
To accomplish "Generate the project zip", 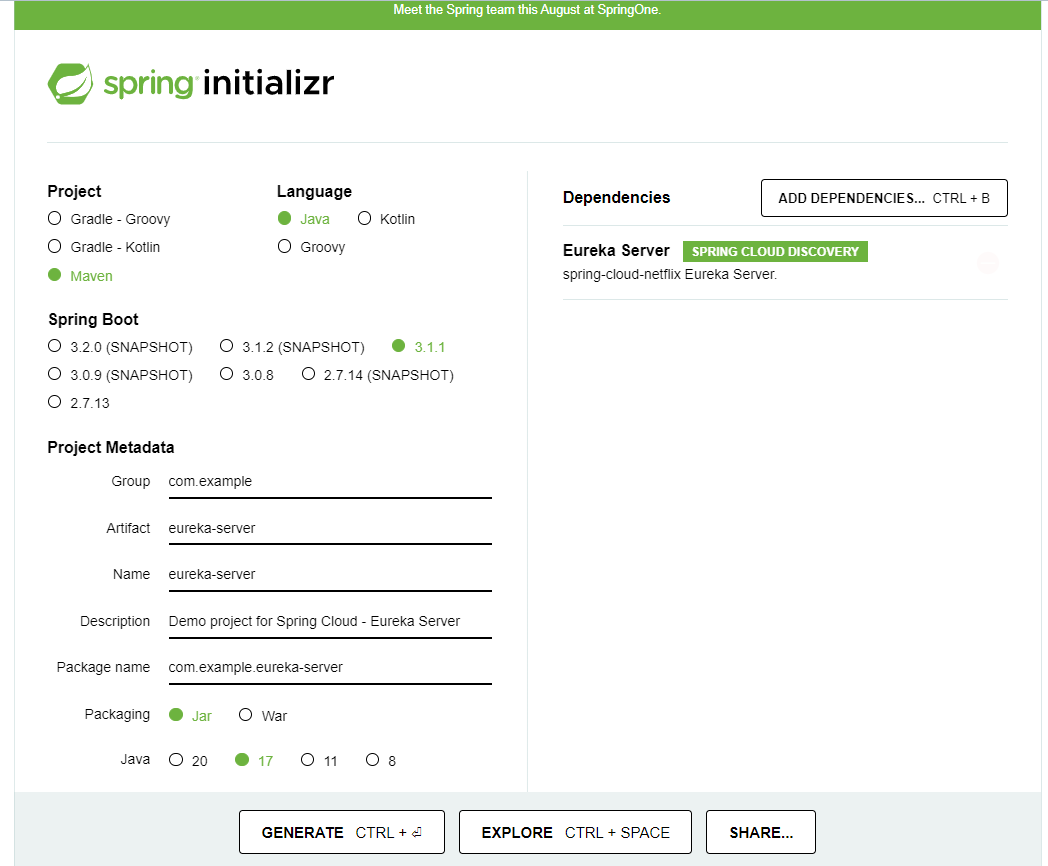I will [x=342, y=832].
